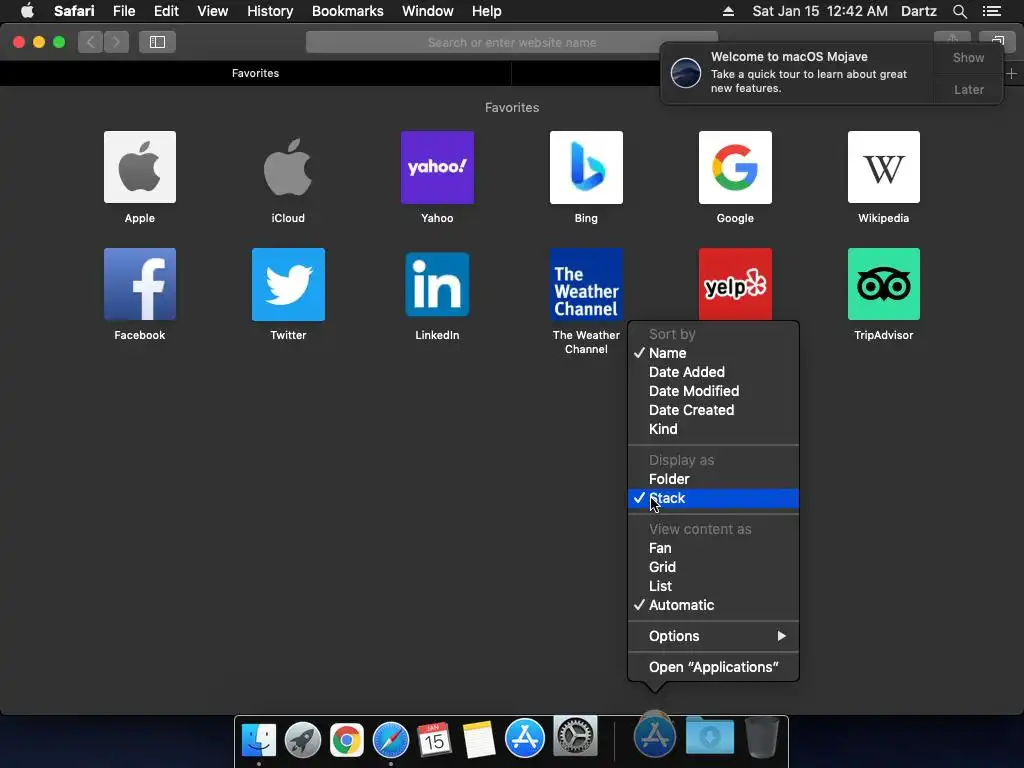Open the History menu
The image size is (1024, 768).
tap(270, 11)
